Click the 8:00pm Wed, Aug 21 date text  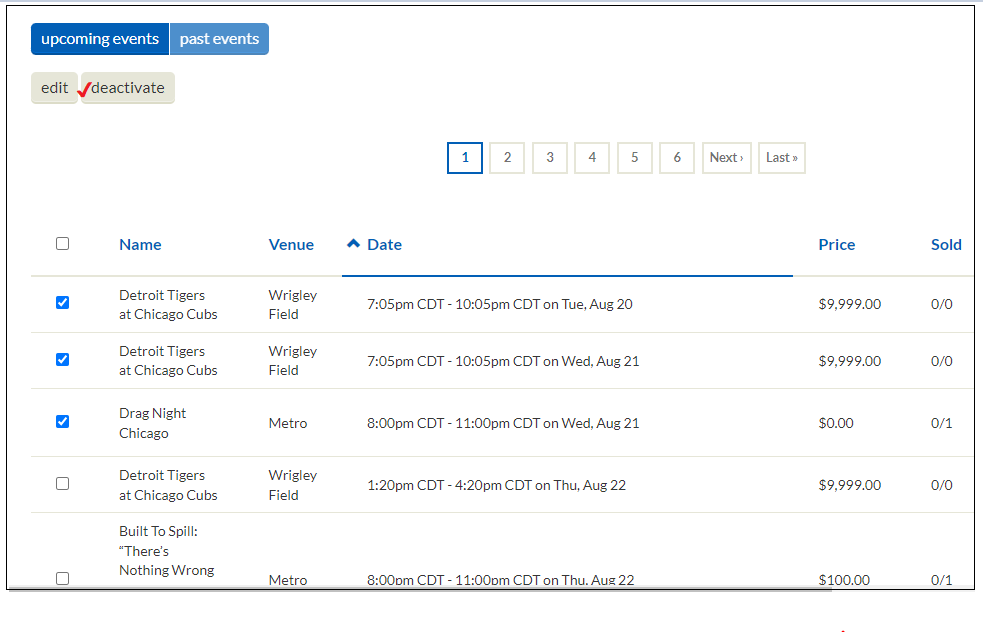tap(503, 423)
